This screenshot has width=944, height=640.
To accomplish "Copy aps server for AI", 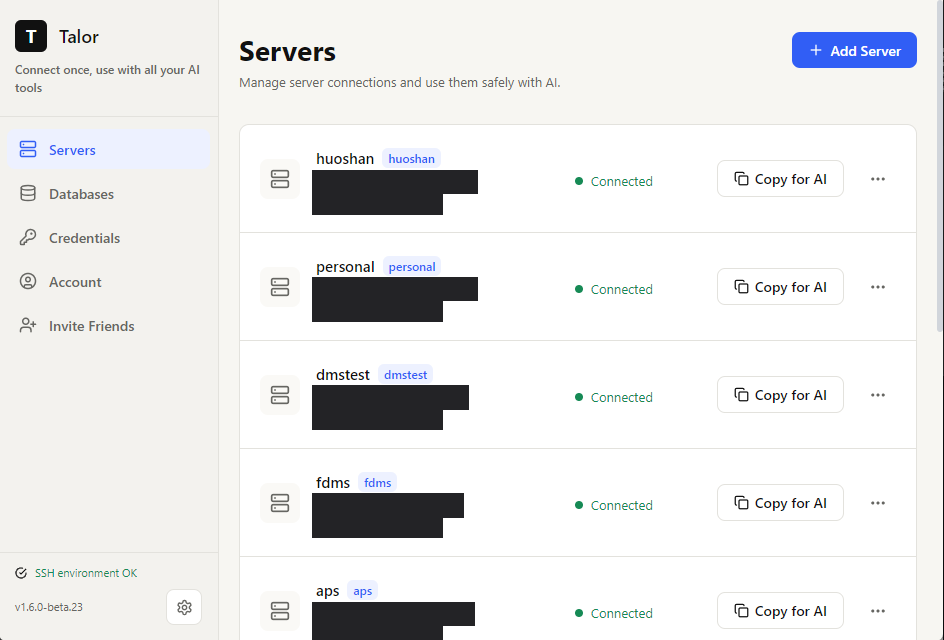I will pyautogui.click(x=780, y=611).
